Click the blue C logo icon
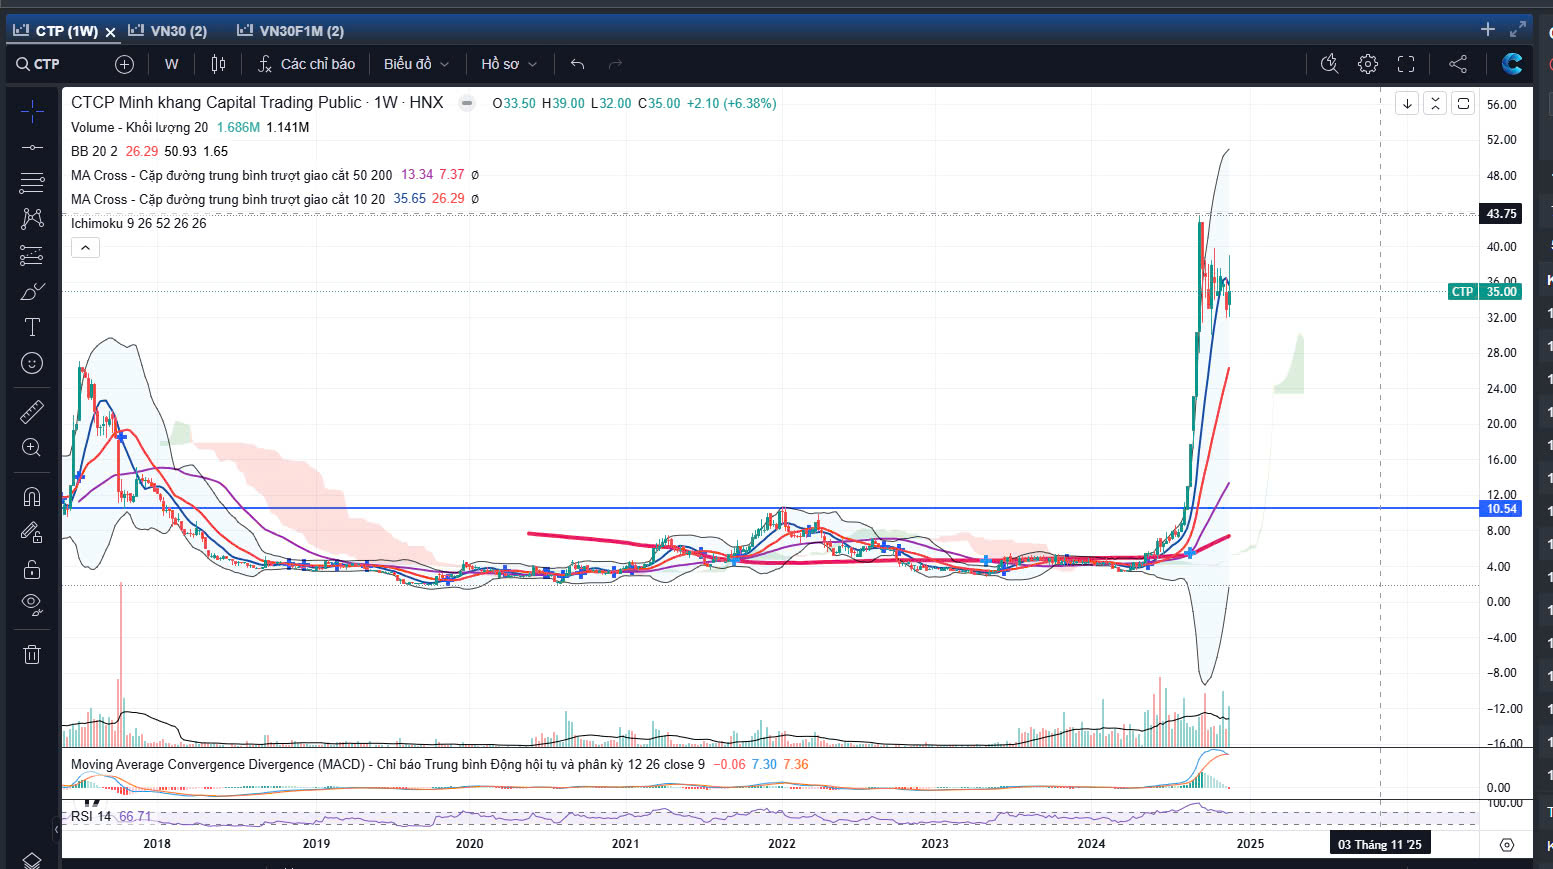Image resolution: width=1553 pixels, height=869 pixels. 1512,64
